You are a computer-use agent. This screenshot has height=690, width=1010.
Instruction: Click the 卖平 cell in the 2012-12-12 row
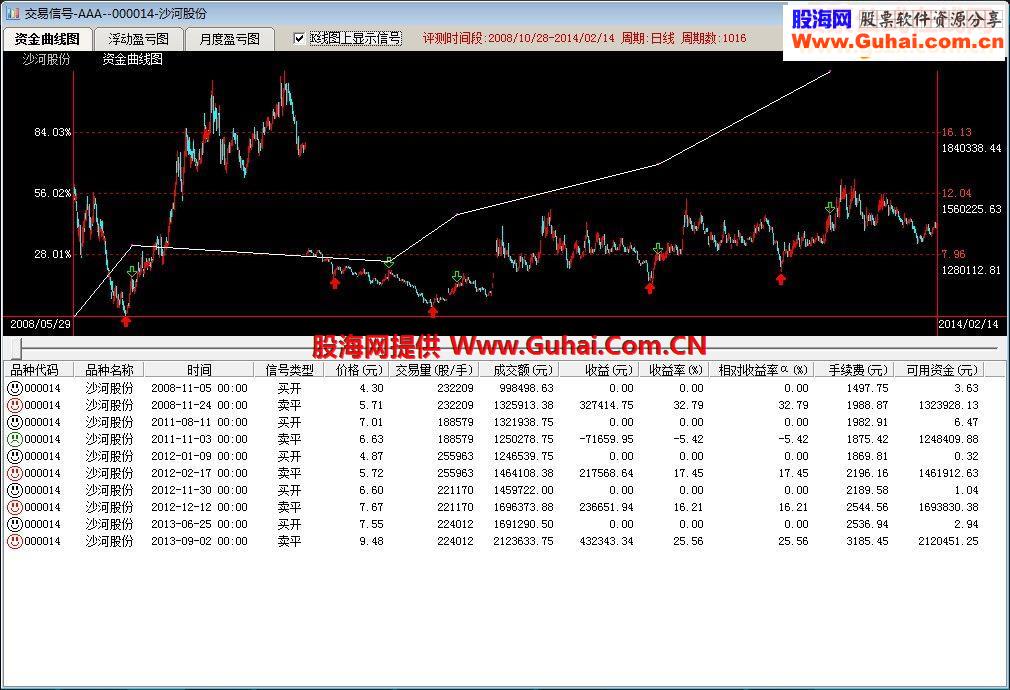[289, 508]
